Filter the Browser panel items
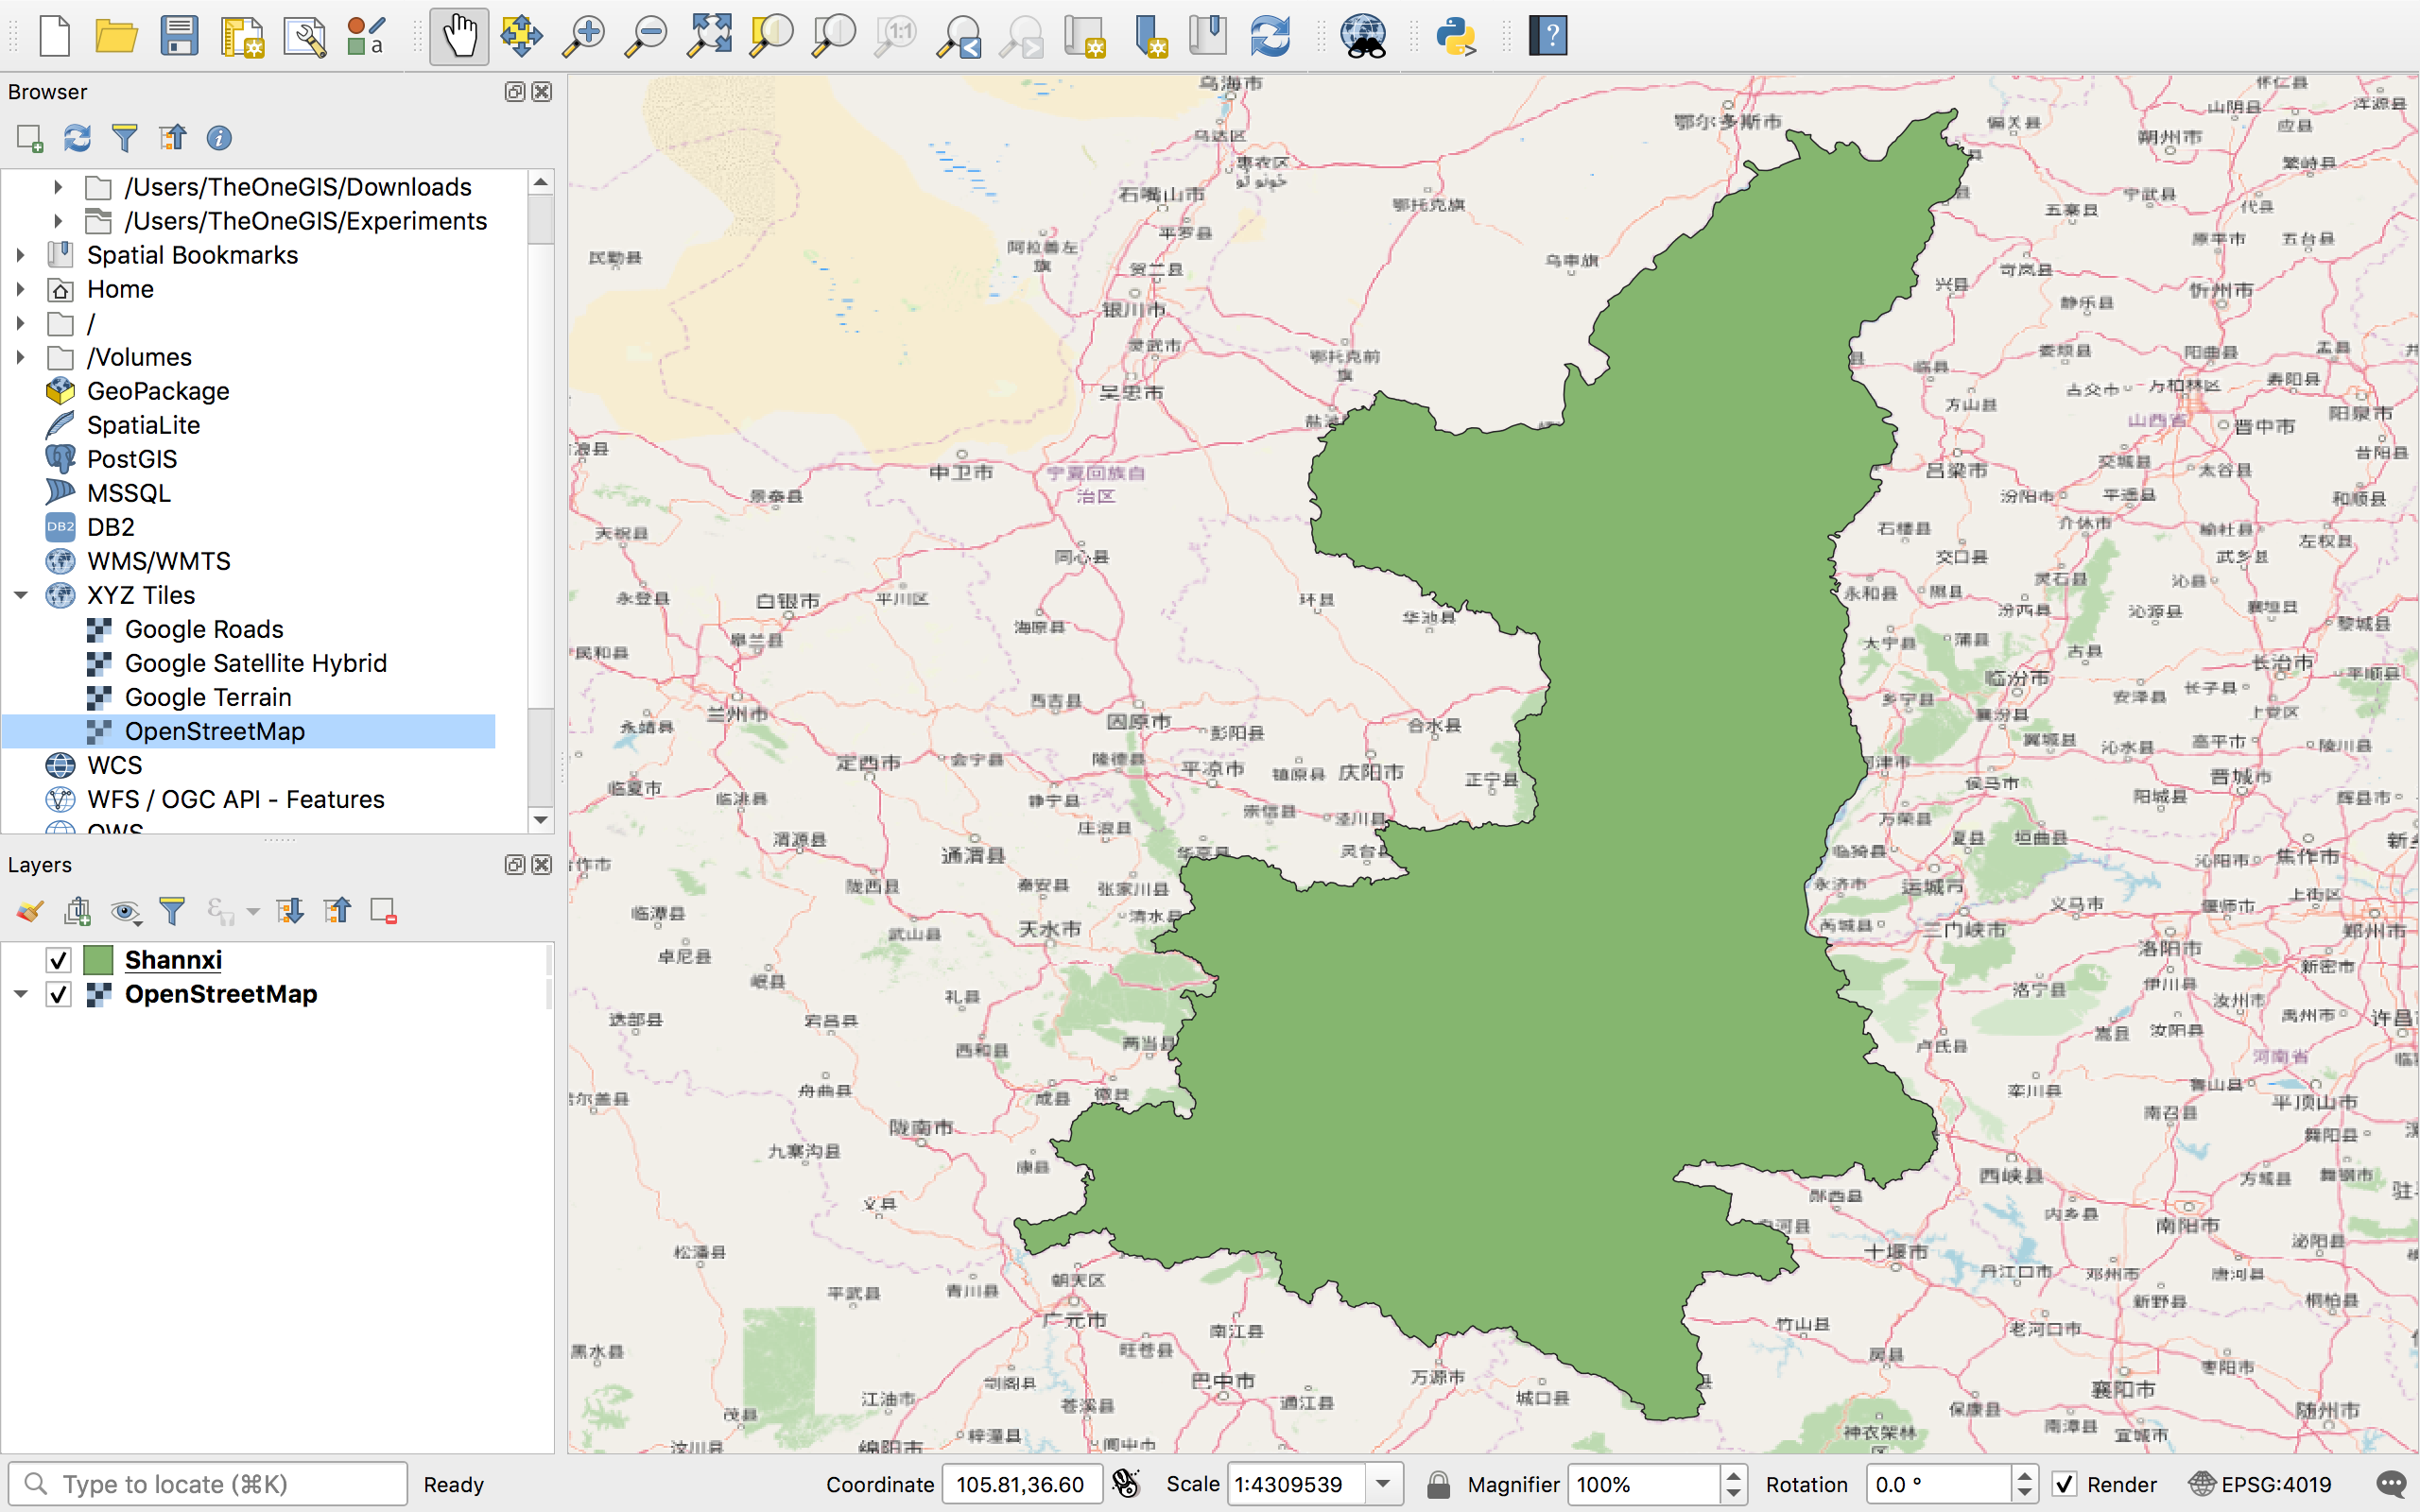Screen dimensions: 2420x1512 click(x=124, y=137)
